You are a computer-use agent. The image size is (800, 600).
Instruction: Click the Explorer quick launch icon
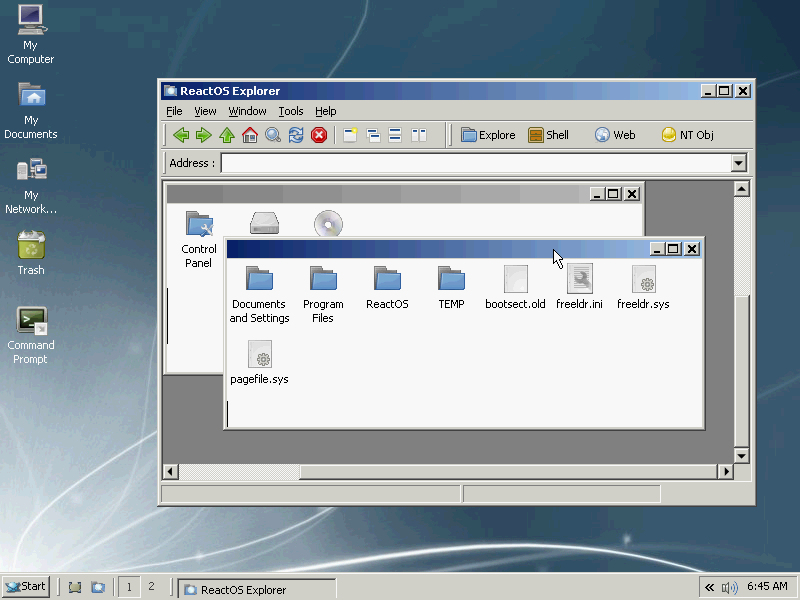[x=98, y=587]
